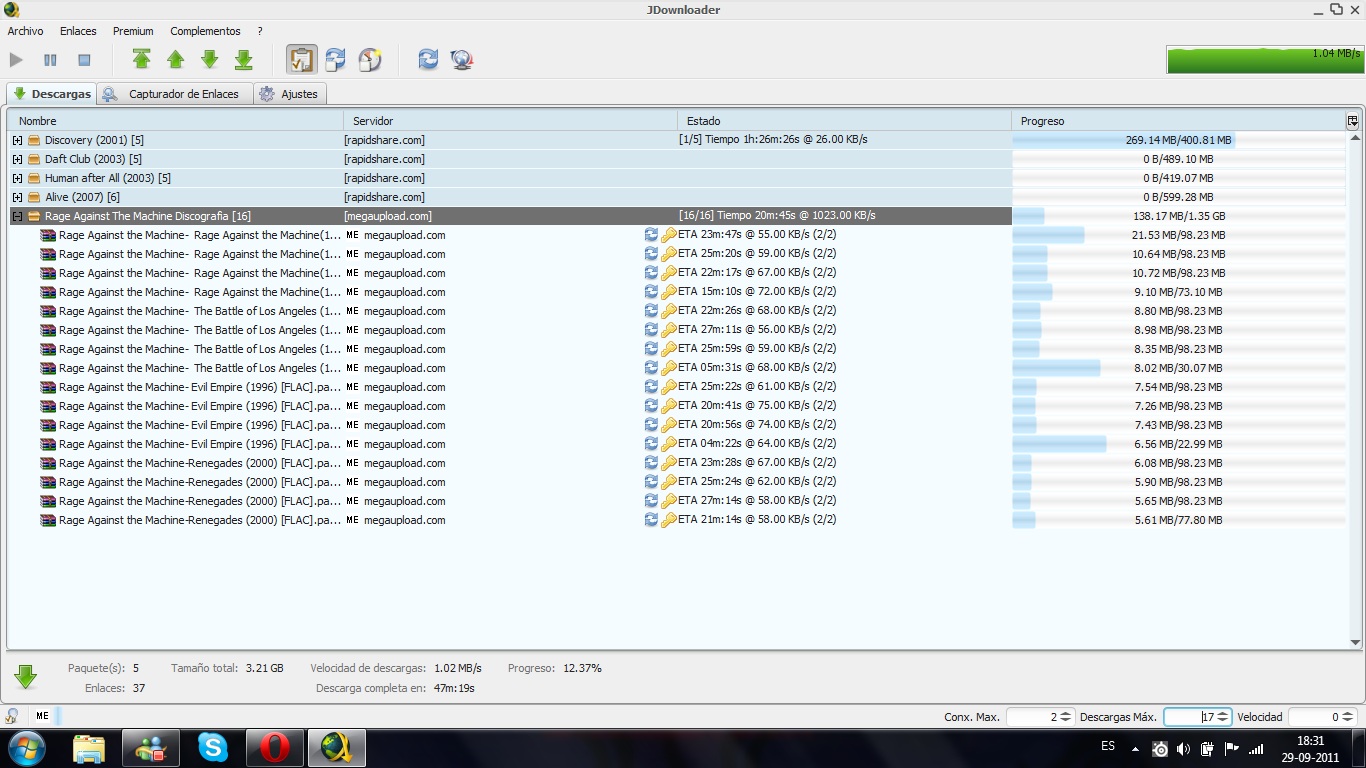Move selection to bottom with underlined down arrow
Image resolution: width=1366 pixels, height=768 pixels.
click(244, 60)
